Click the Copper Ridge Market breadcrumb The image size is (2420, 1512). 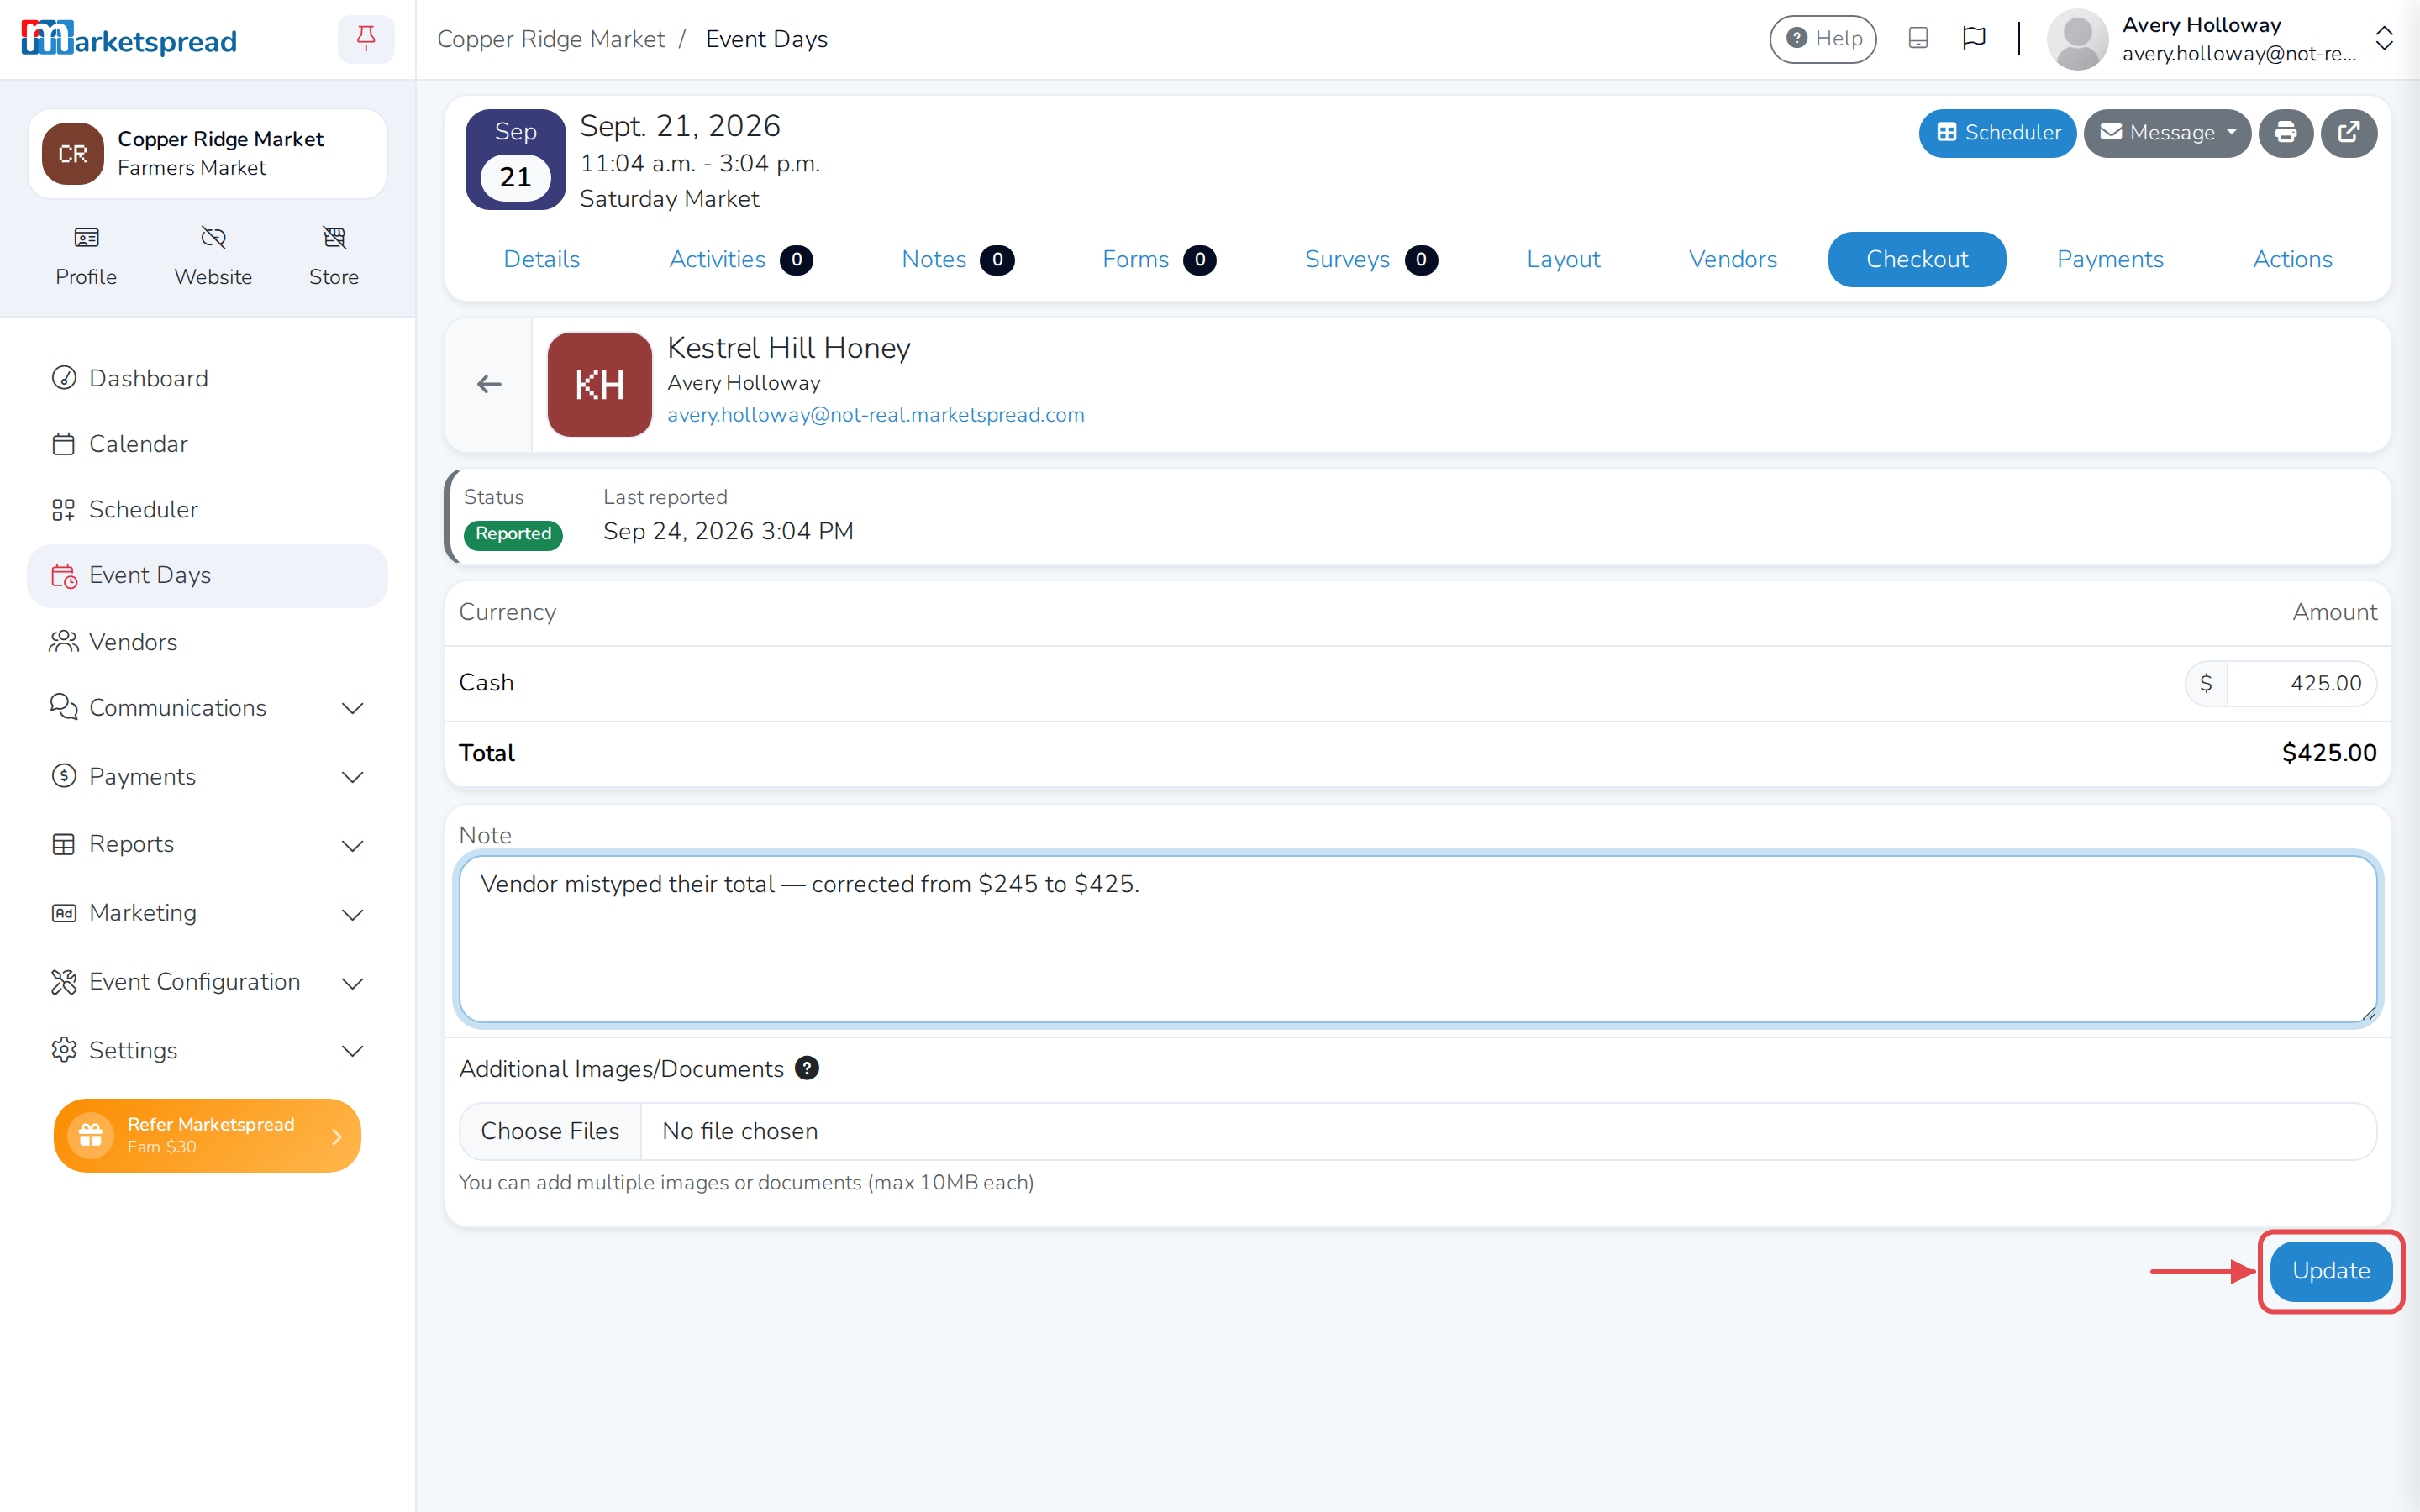click(x=550, y=39)
